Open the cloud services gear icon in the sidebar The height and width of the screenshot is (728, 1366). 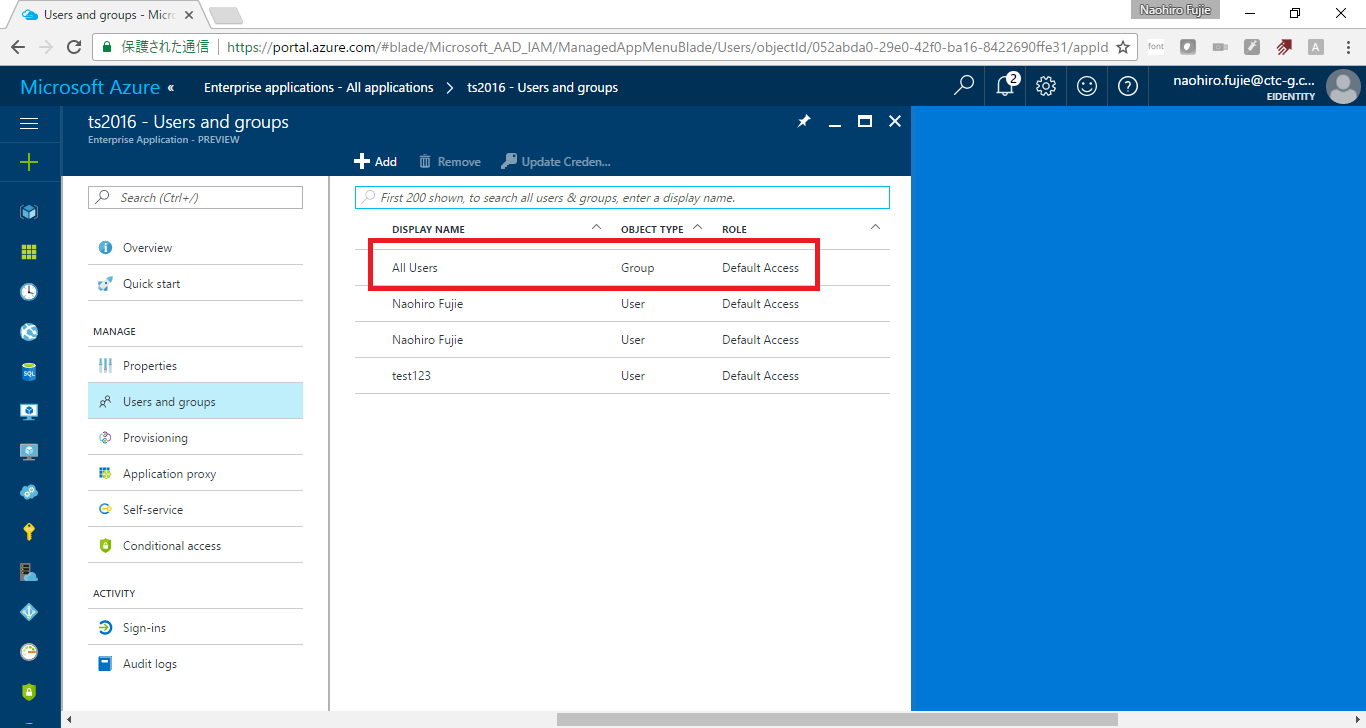(29, 492)
